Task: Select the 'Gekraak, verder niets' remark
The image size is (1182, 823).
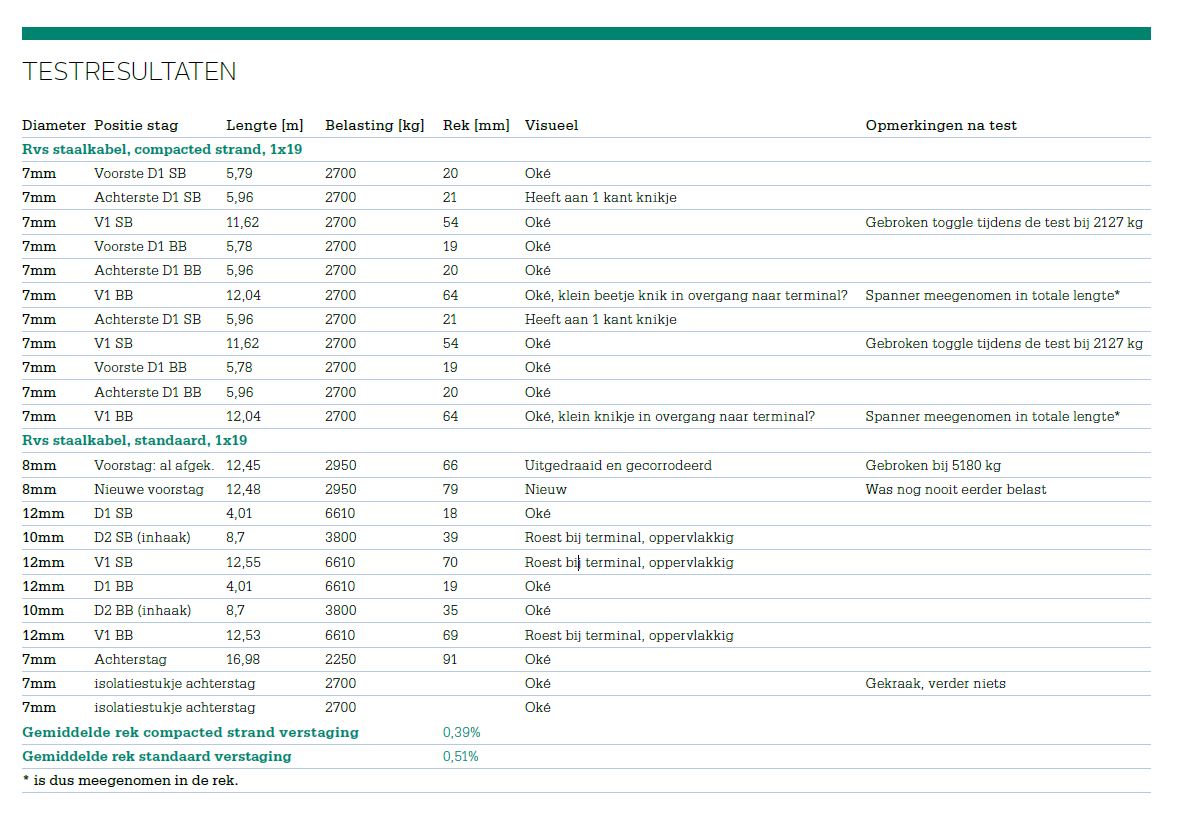Action: coord(935,684)
